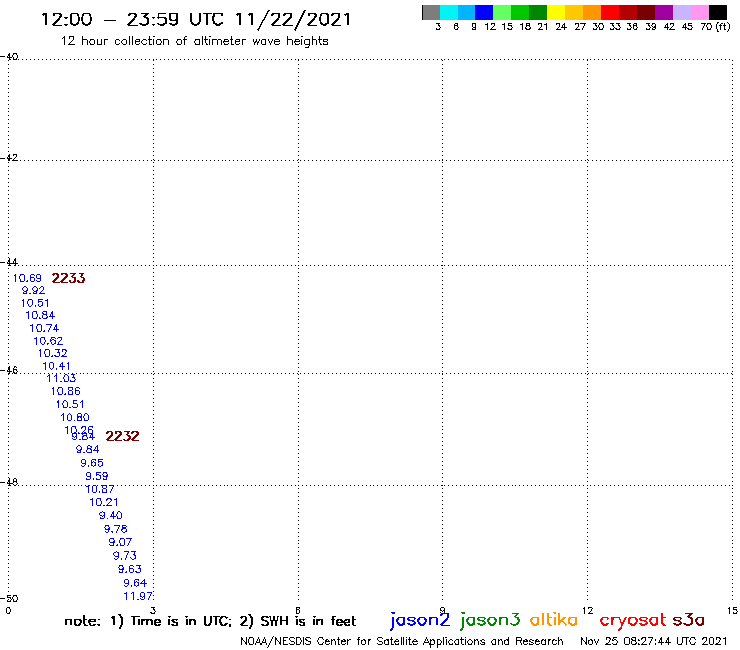Screen dimensions: 740x650
Task: Click the 9.65 wave height value
Action: [x=92, y=464]
